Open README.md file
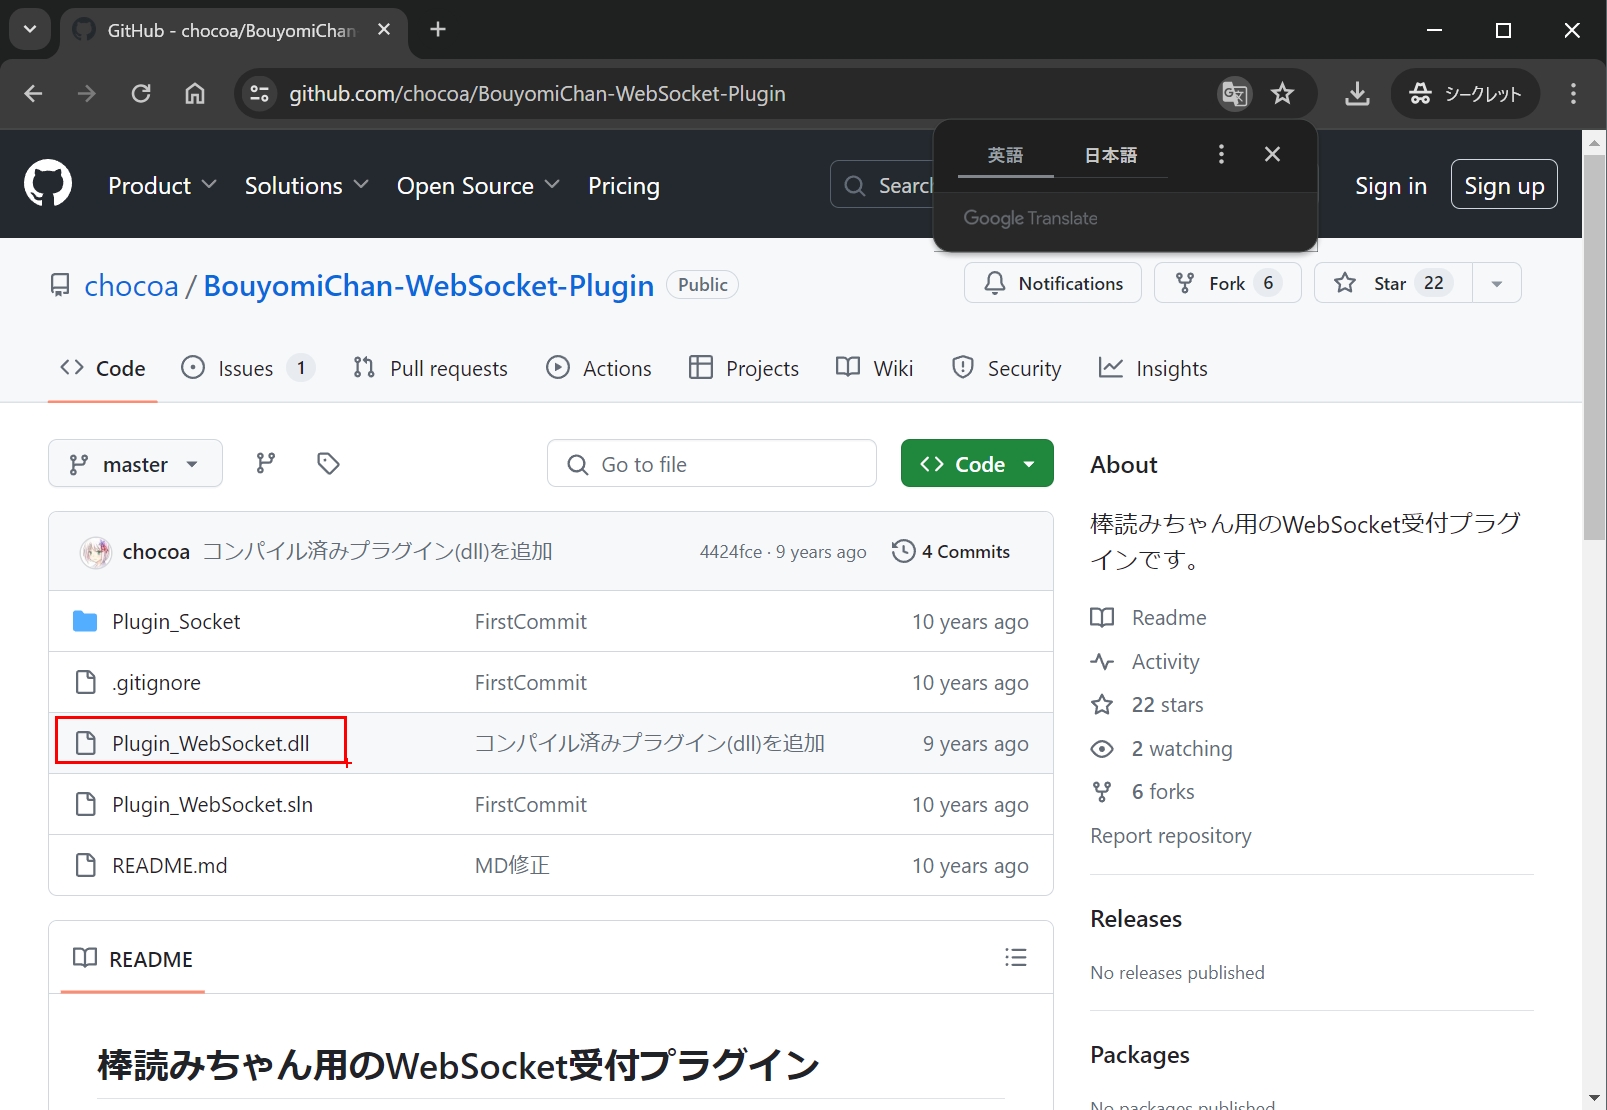 170,866
